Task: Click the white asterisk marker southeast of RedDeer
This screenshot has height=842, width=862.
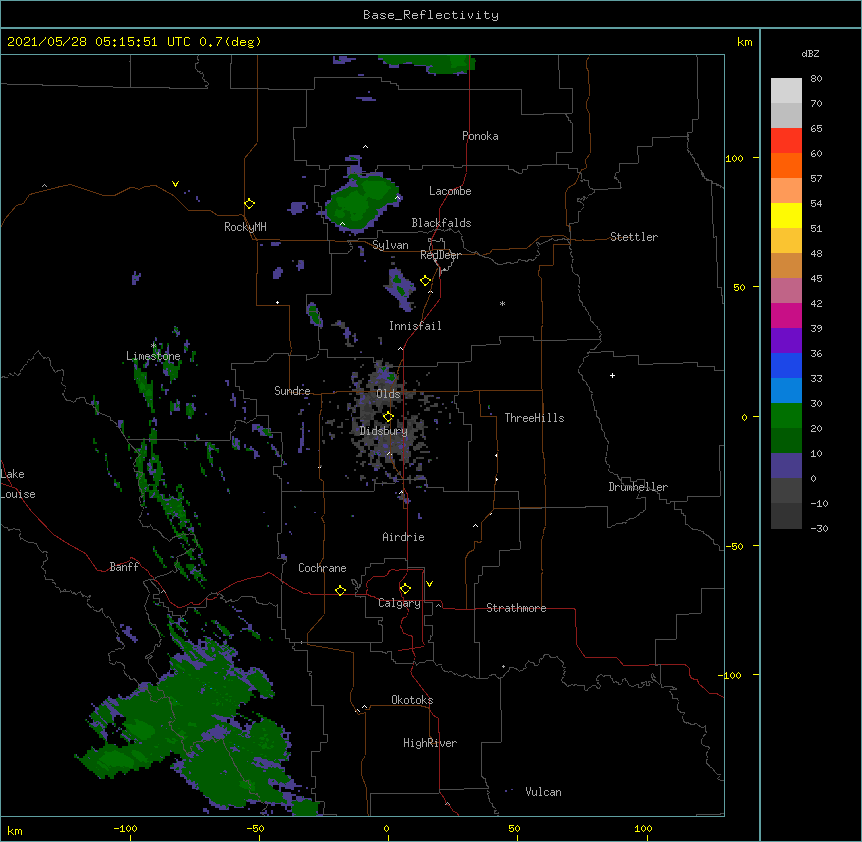Action: (502, 303)
